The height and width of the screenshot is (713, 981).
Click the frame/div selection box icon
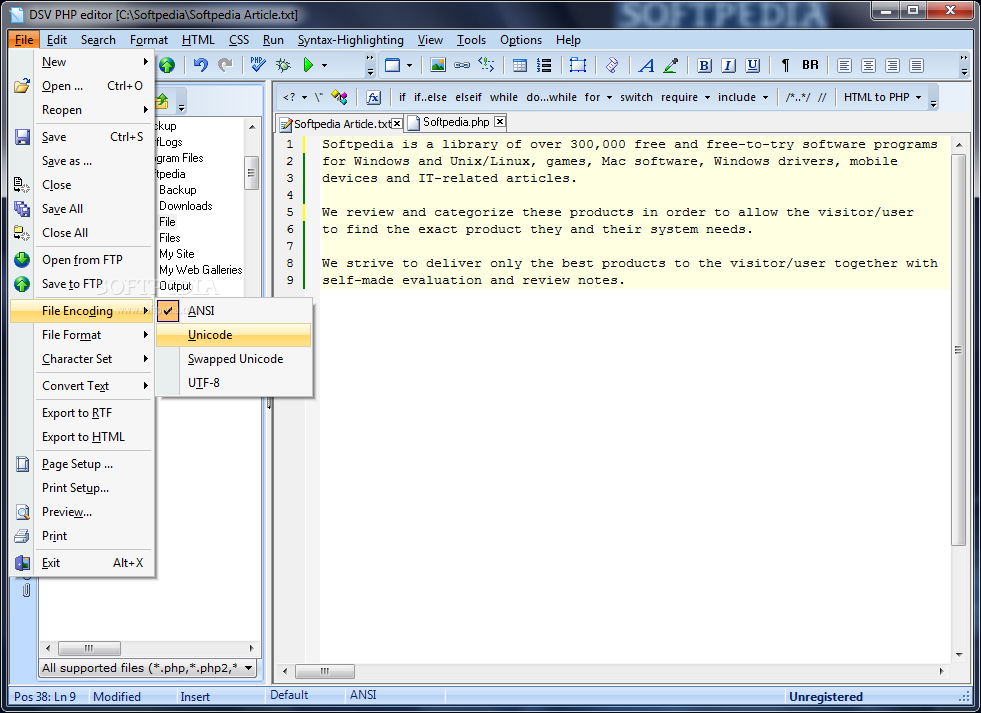point(577,65)
